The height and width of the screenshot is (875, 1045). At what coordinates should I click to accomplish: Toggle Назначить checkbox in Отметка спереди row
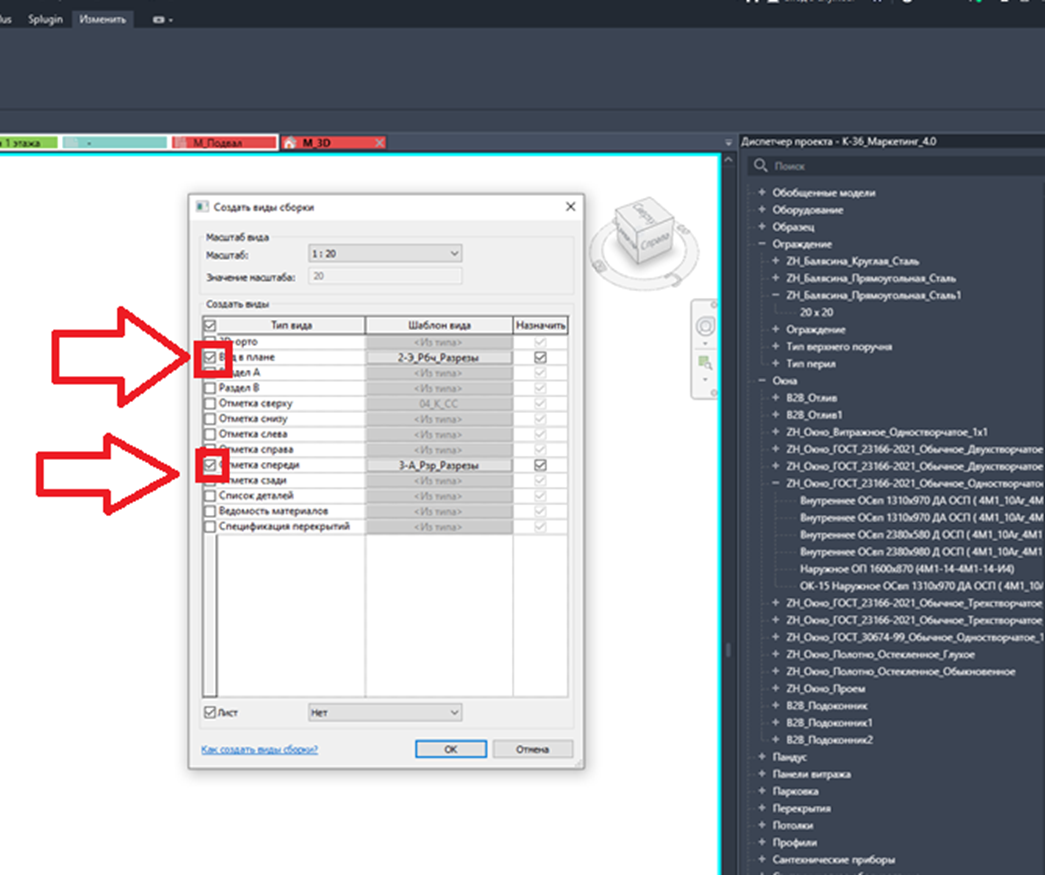(540, 464)
